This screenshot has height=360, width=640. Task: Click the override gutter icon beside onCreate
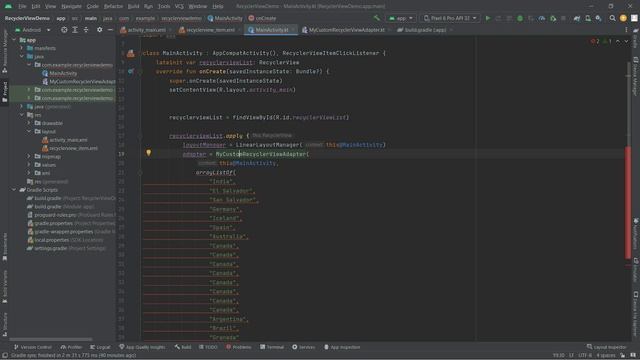[131, 71]
